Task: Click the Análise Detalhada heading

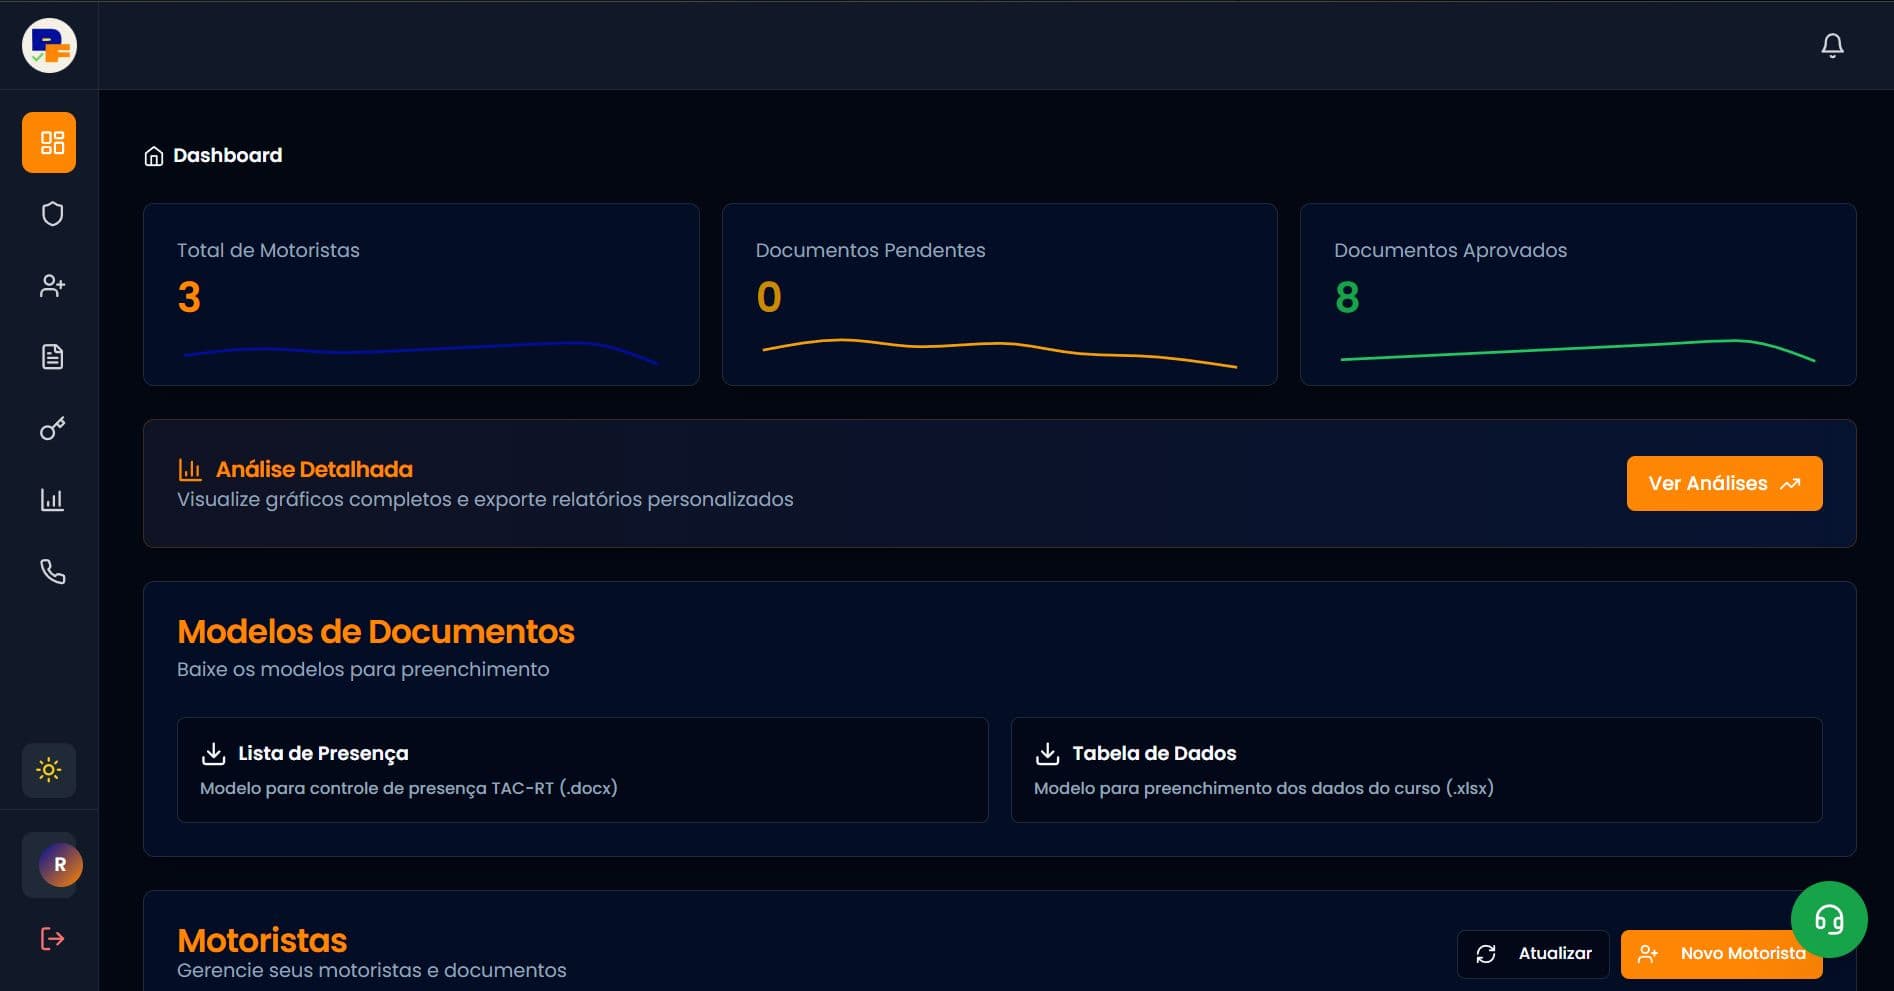Action: tap(314, 469)
